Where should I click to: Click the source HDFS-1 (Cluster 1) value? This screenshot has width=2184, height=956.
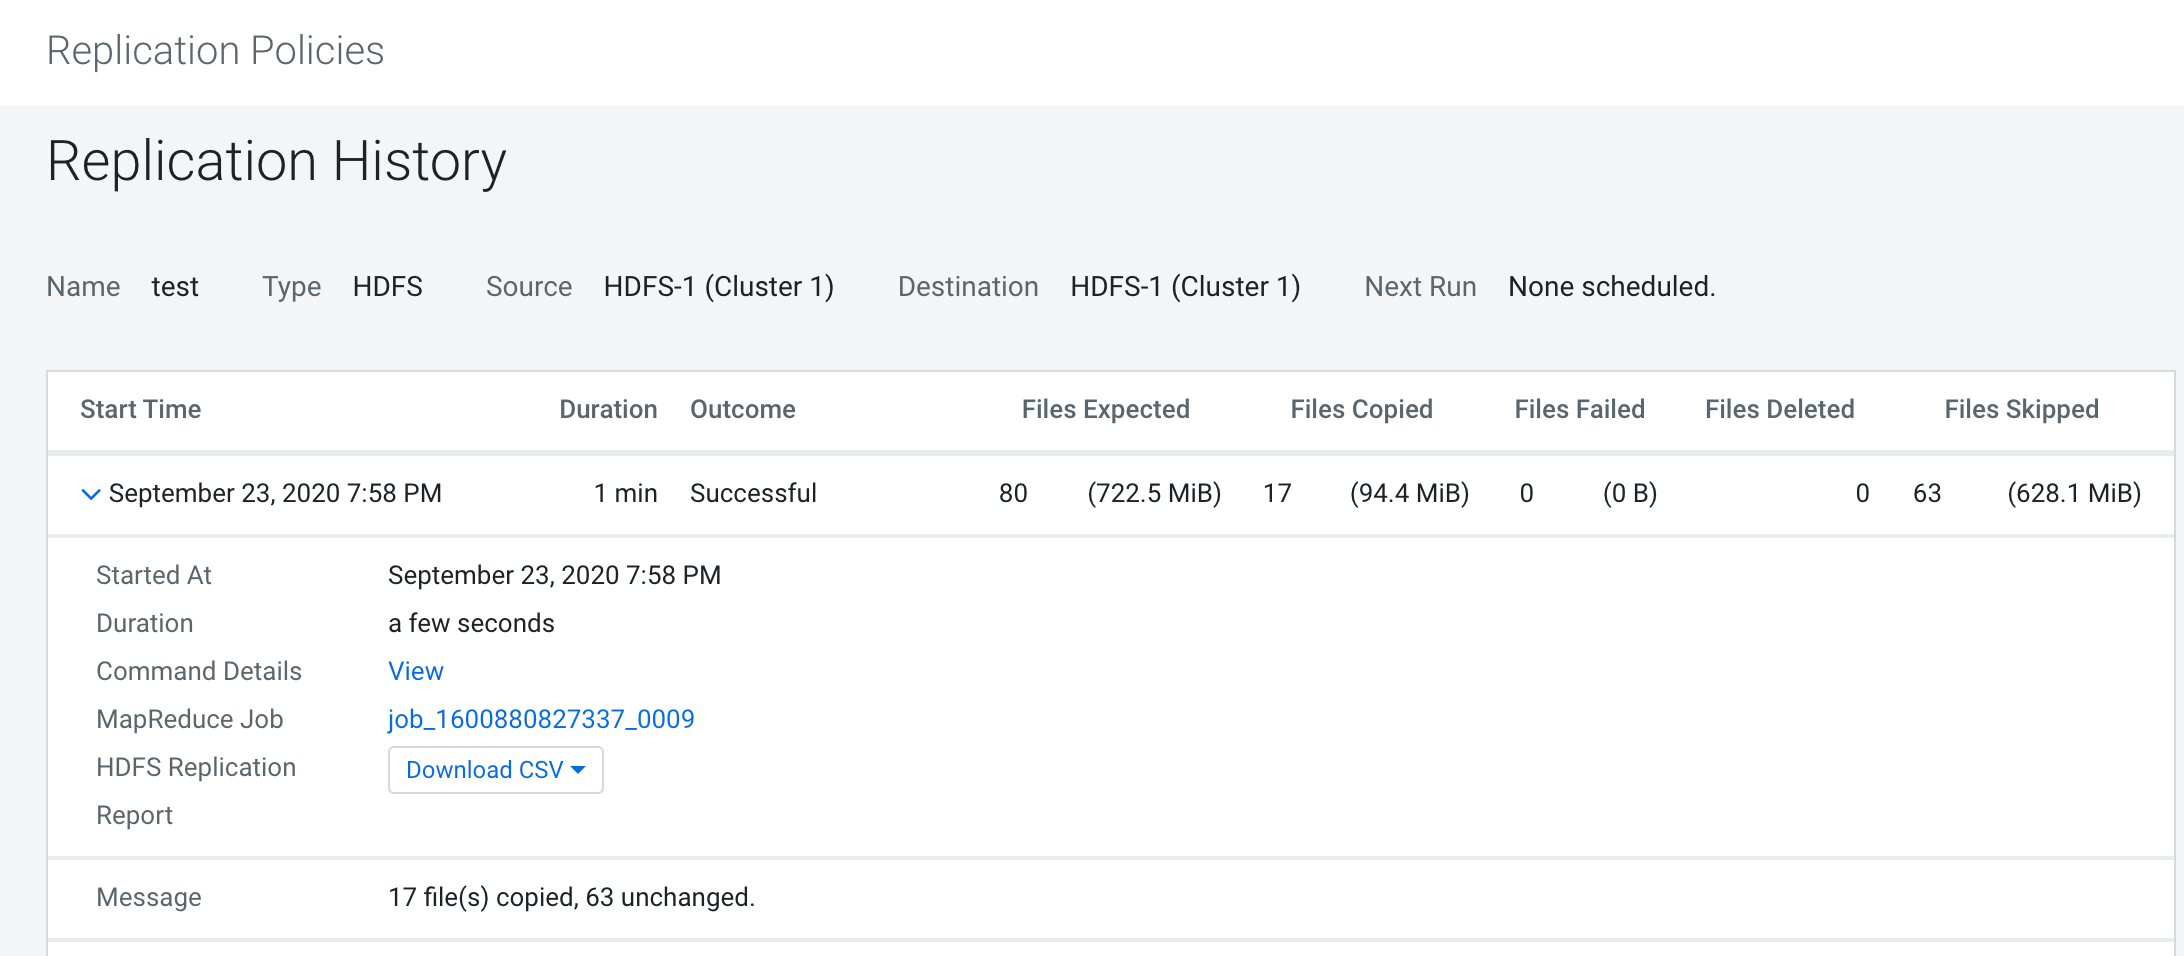click(x=718, y=287)
